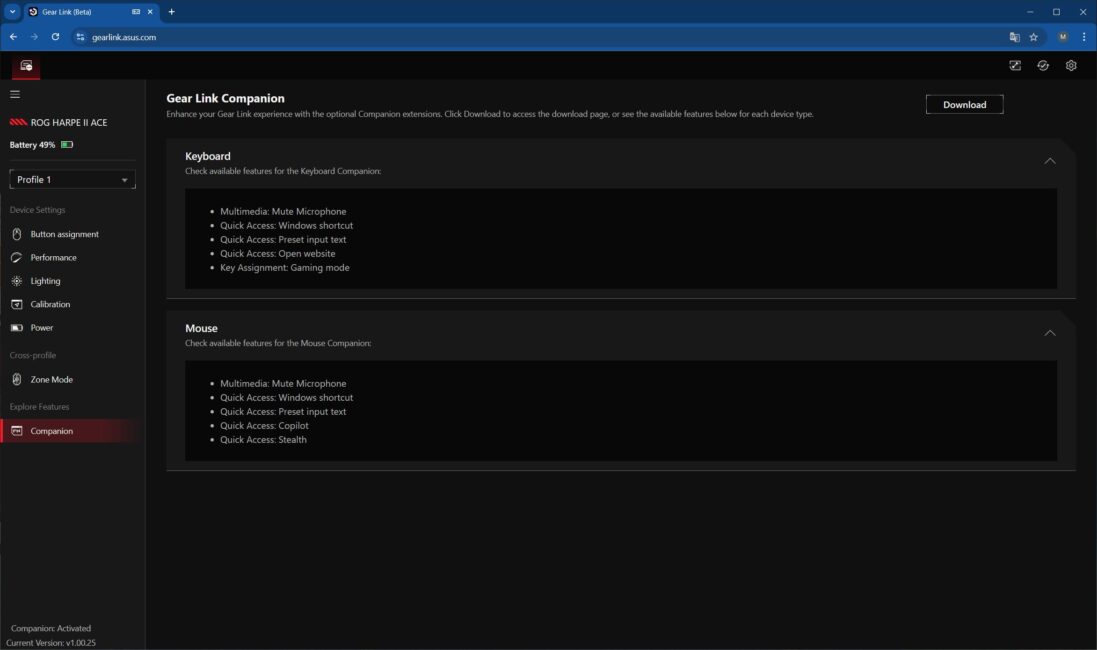Click the Mouse section title
Viewport: 1097px width, 650px height.
(201, 328)
